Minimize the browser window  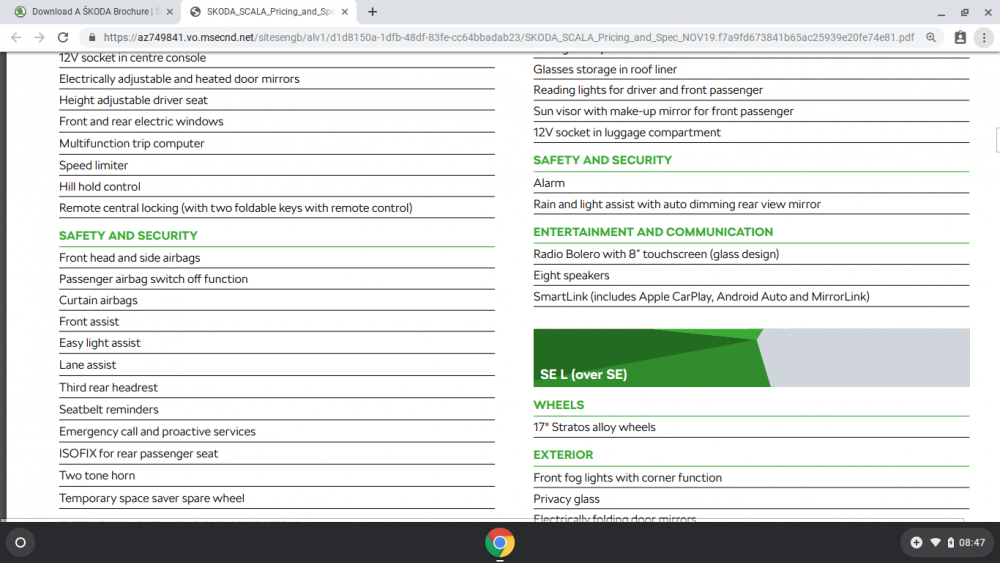(941, 12)
